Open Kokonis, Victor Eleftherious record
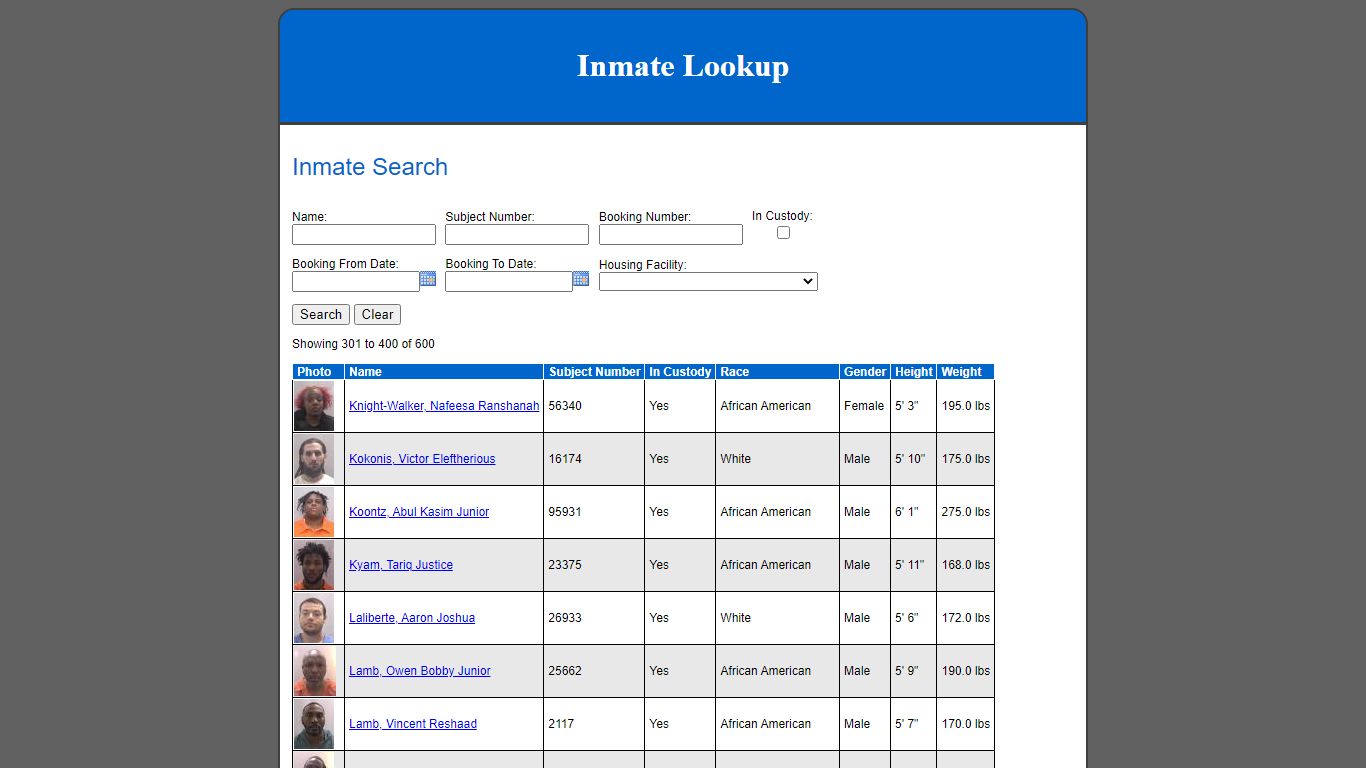Viewport: 1366px width, 768px height. coord(422,459)
